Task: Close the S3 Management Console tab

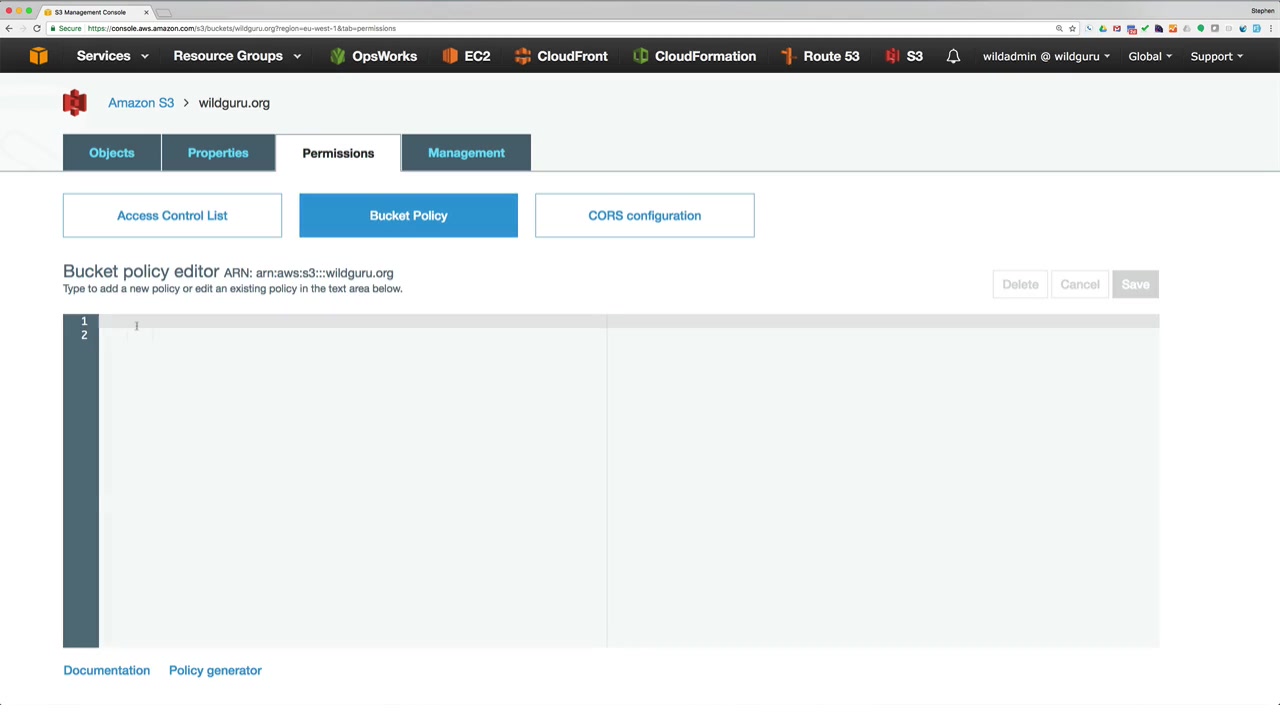Action: [146, 12]
